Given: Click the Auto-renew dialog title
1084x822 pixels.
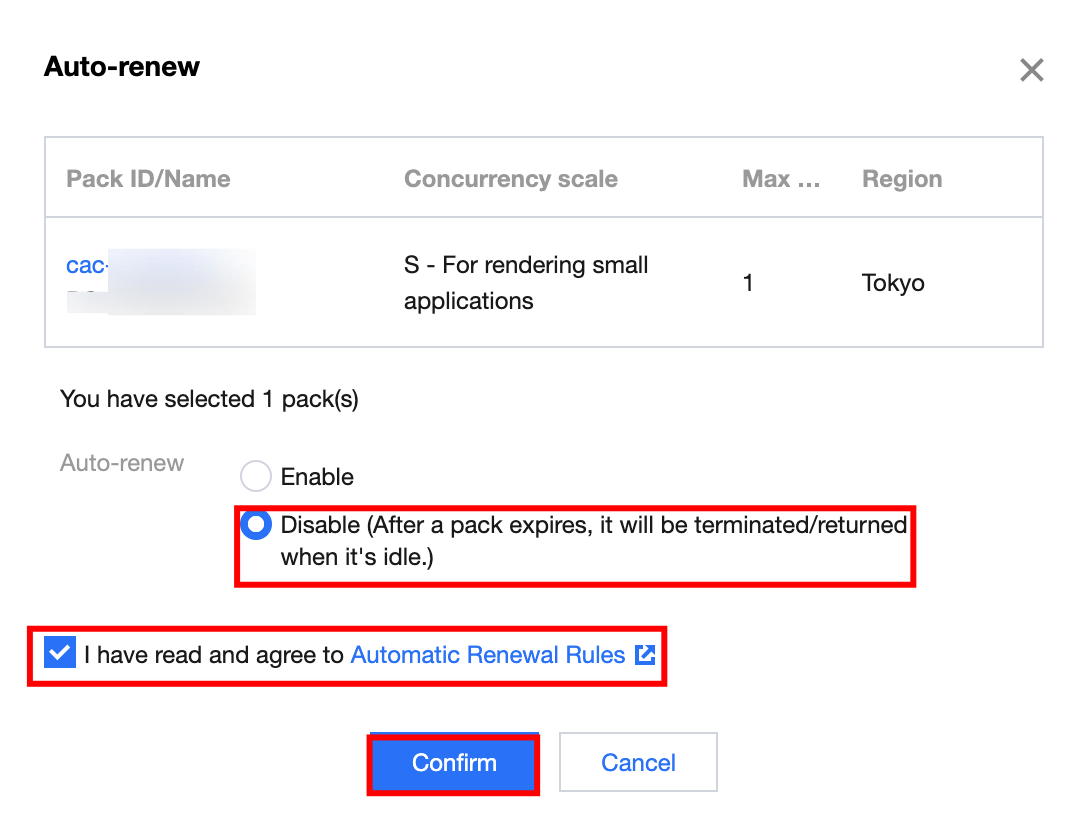Looking at the screenshot, I should 122,67.
